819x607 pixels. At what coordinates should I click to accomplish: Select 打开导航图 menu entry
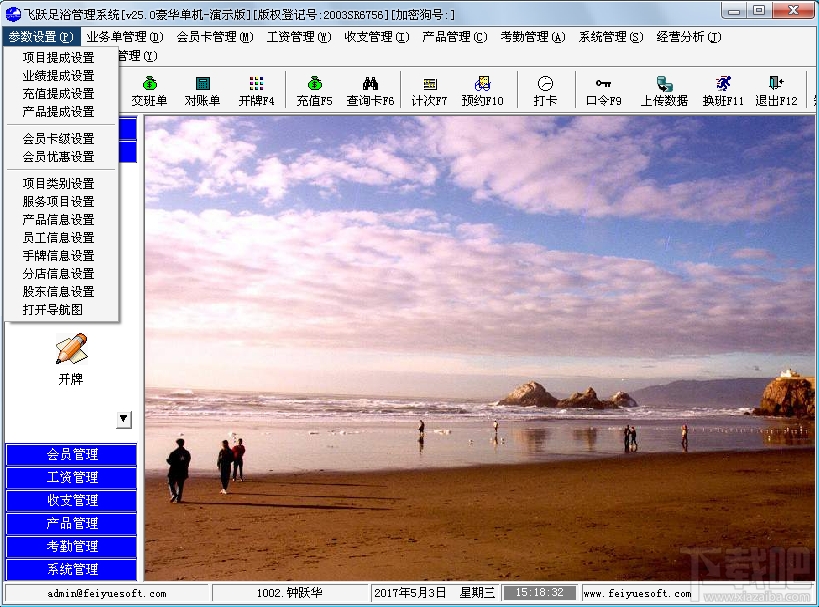click(x=61, y=310)
